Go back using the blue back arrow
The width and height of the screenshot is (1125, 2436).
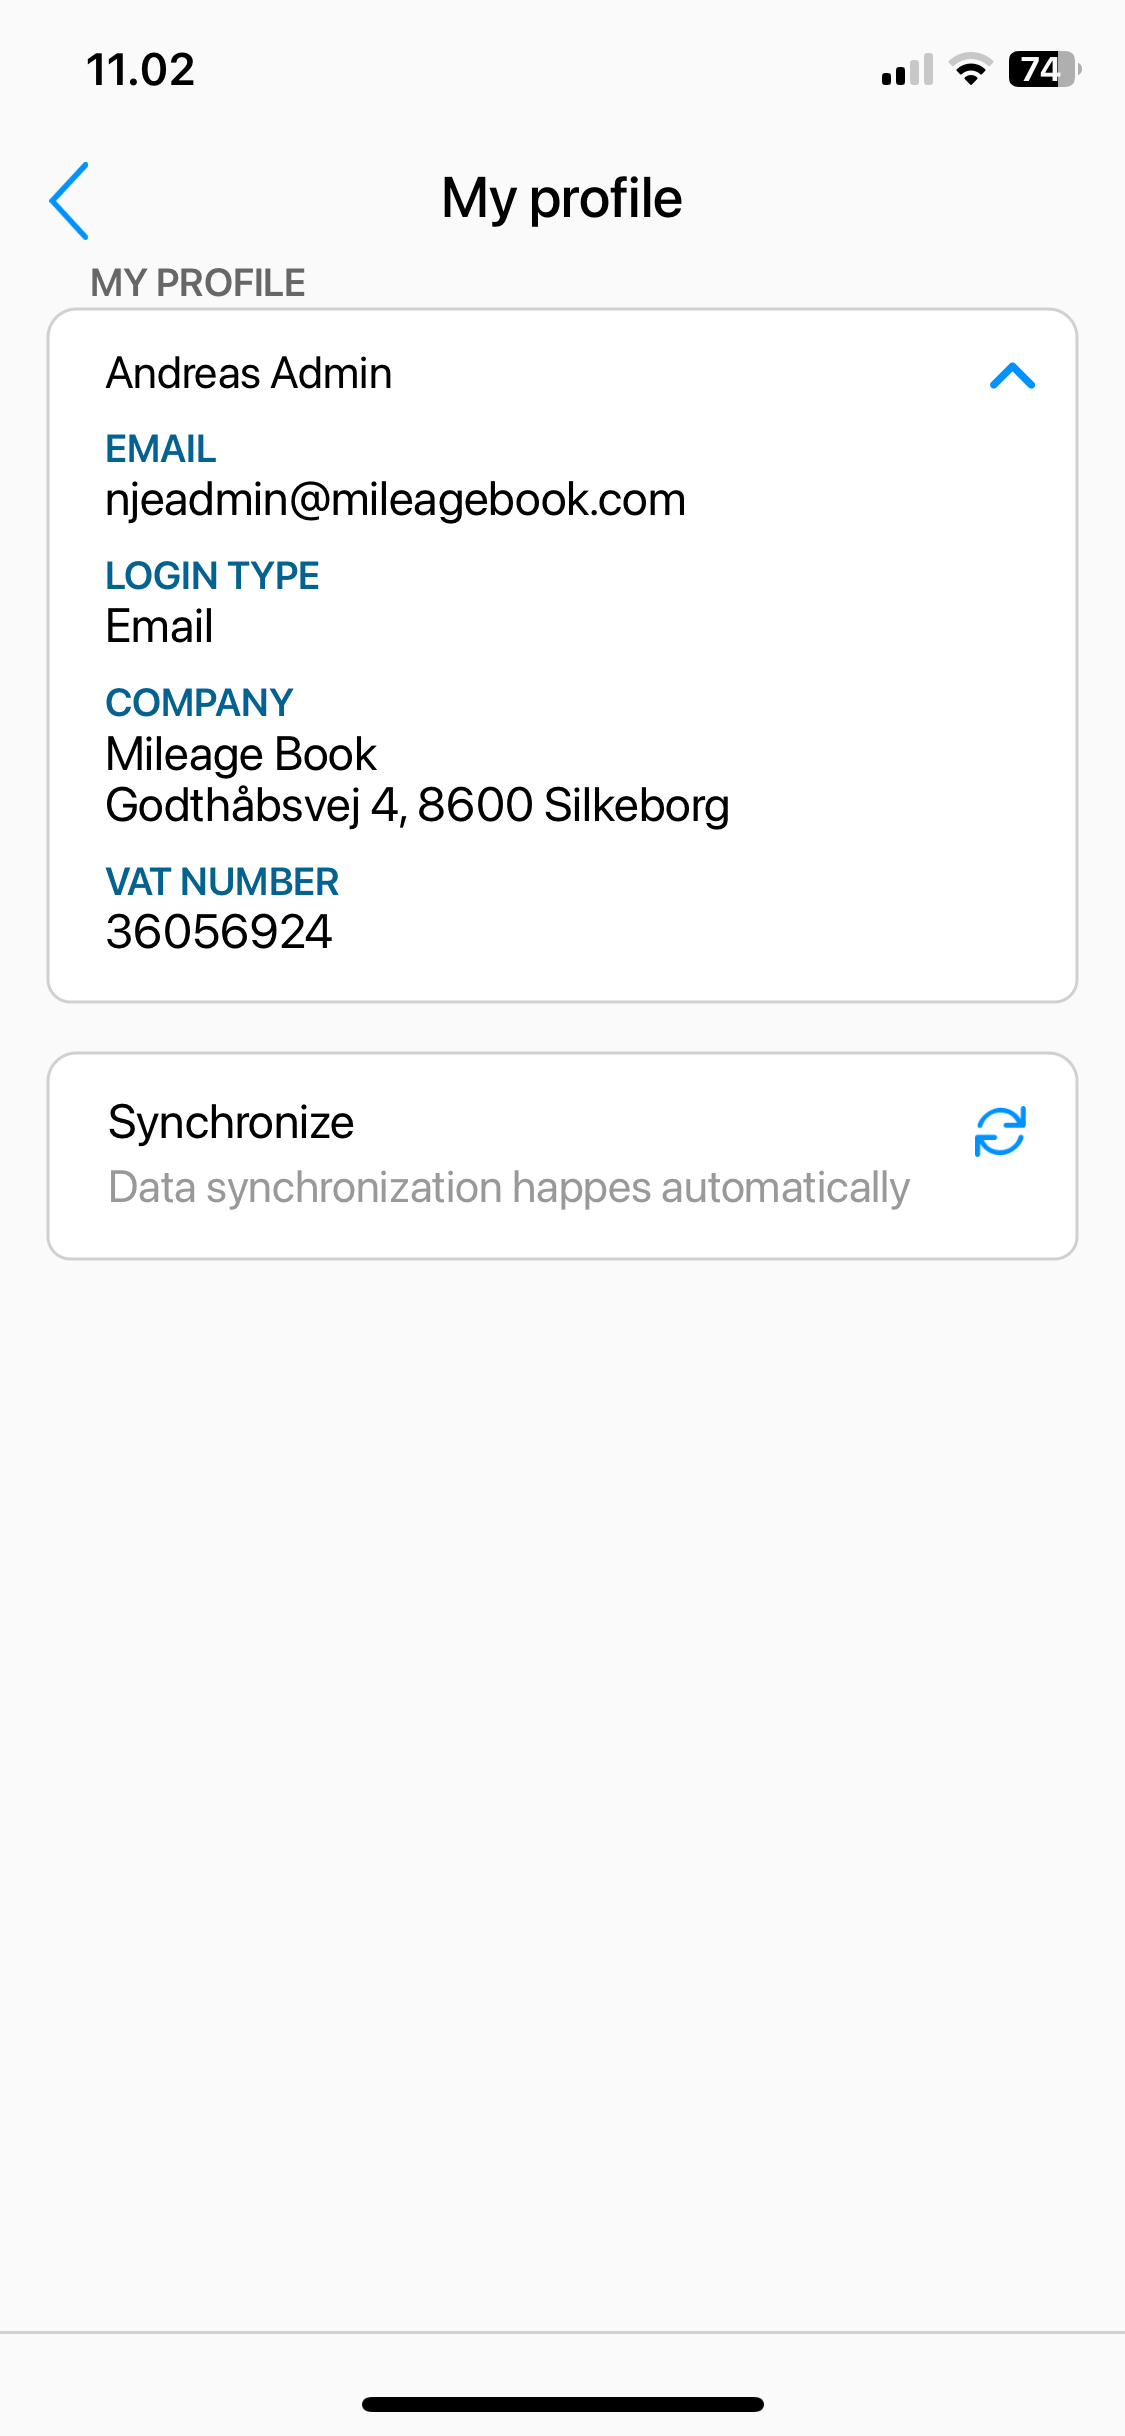pyautogui.click(x=69, y=200)
